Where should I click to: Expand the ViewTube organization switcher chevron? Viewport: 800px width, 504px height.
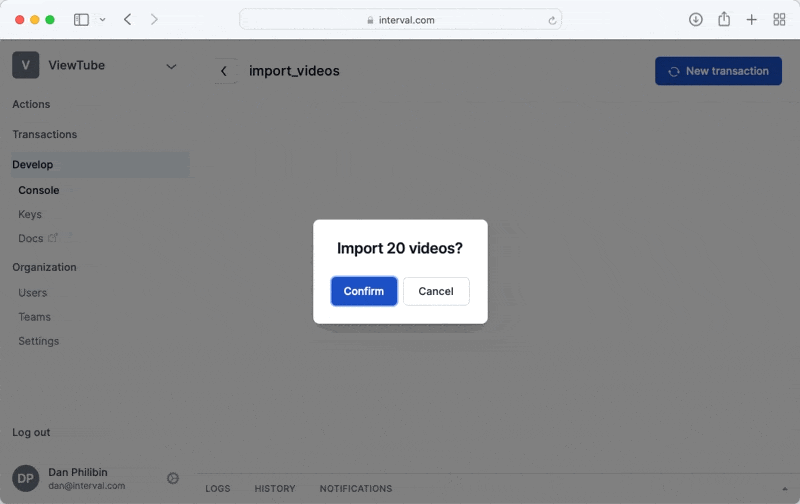click(x=171, y=66)
